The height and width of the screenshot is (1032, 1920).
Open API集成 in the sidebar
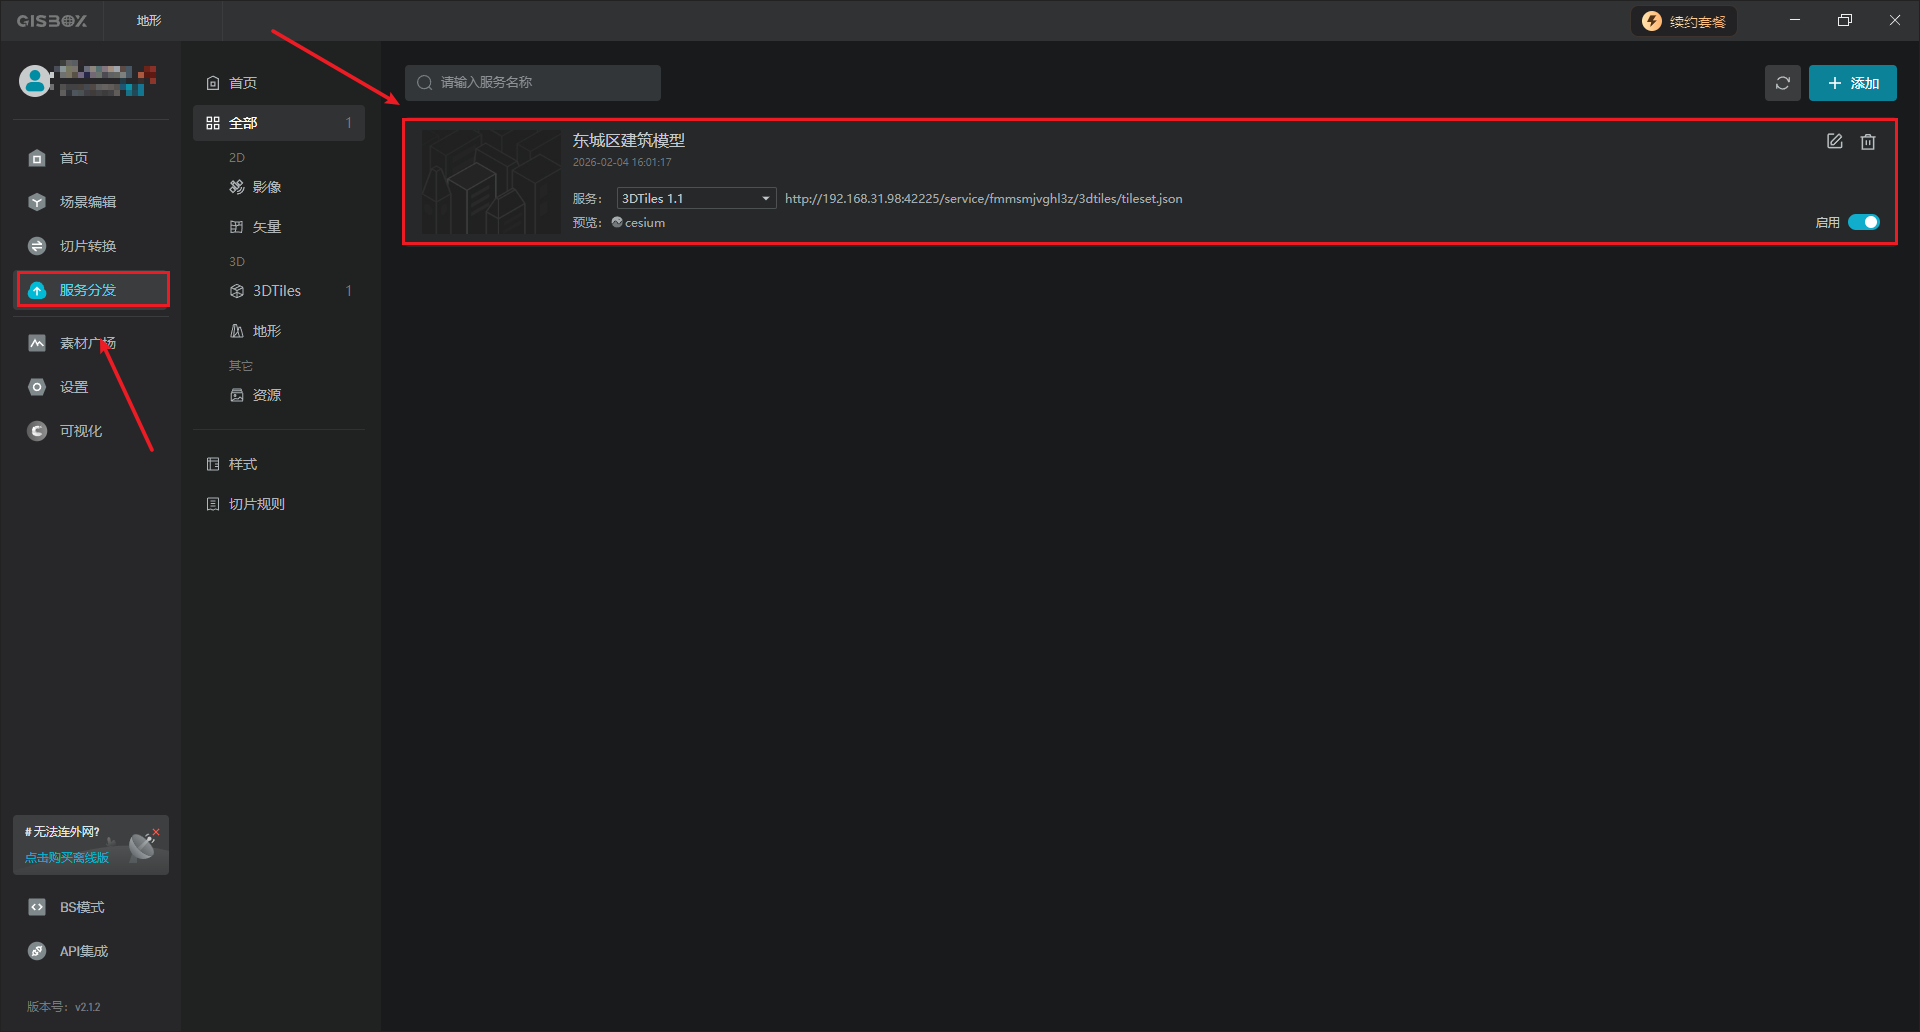83,951
